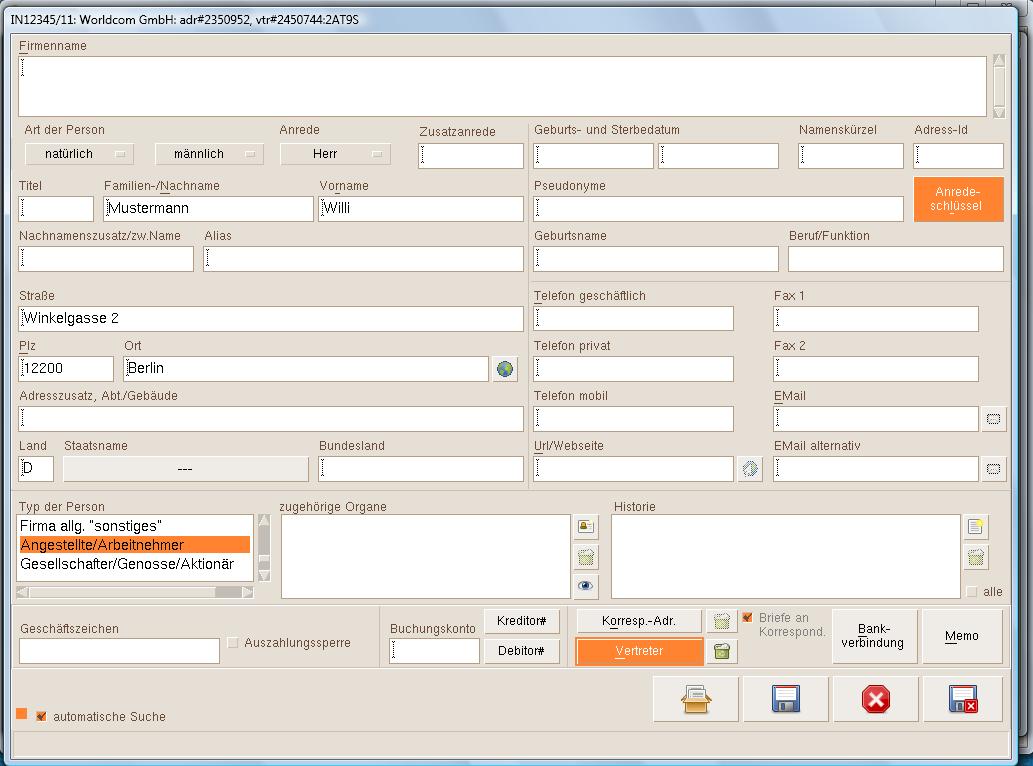Open the natürlich dropdown for Art der Person
The height and width of the screenshot is (766, 1033).
point(79,154)
